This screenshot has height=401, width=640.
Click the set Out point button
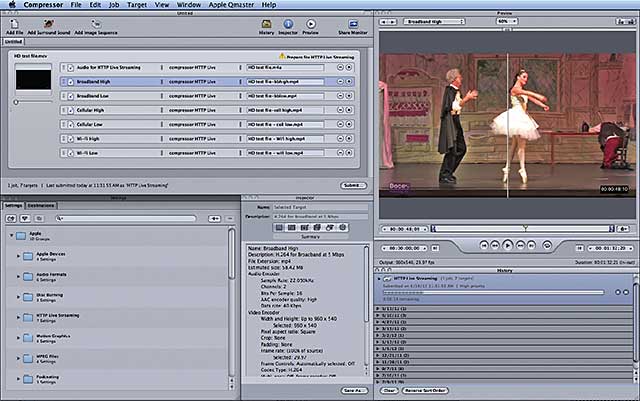[x=580, y=248]
